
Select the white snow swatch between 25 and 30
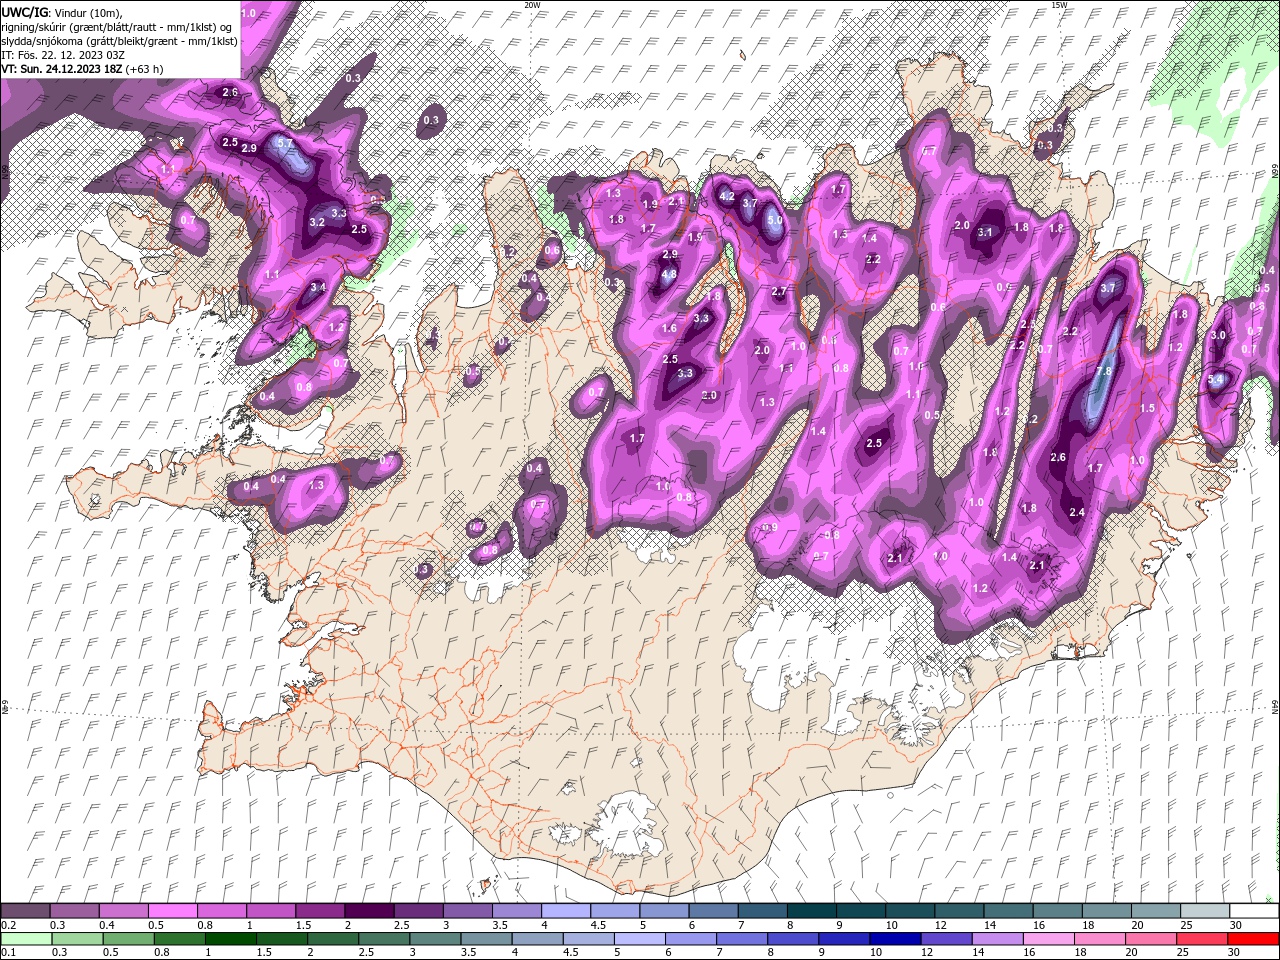tap(1204, 912)
